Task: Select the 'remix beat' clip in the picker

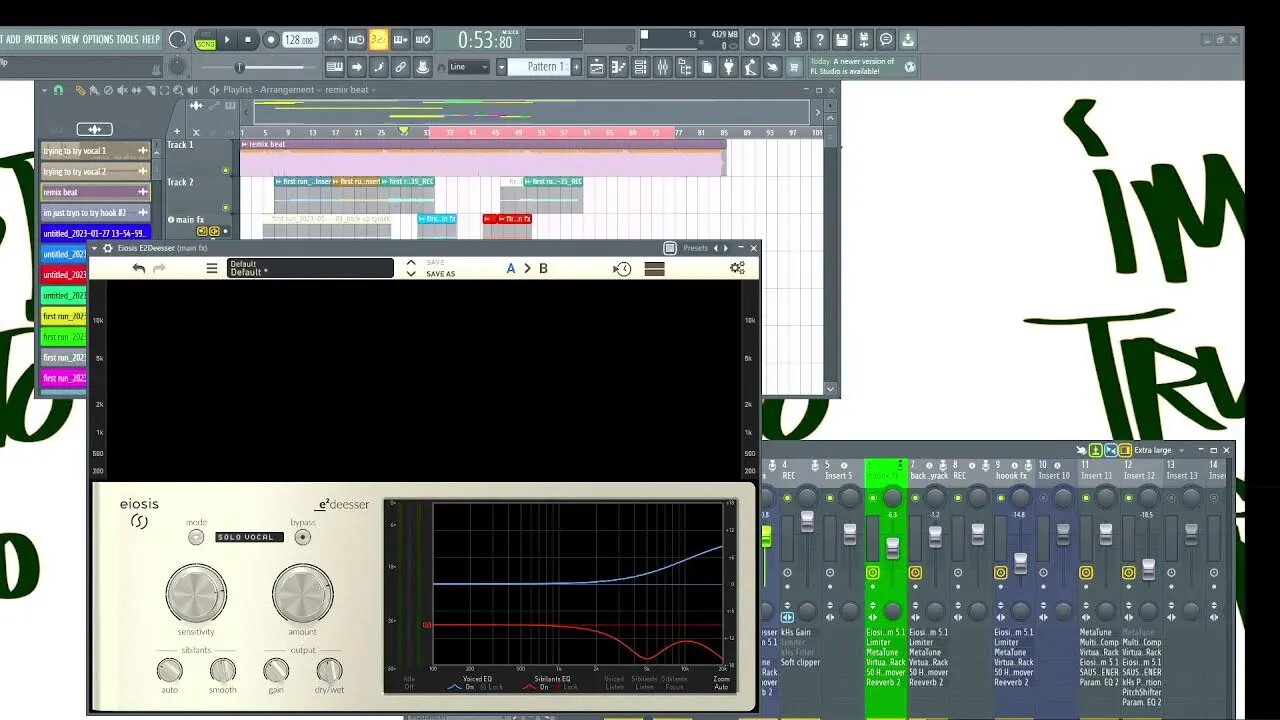Action: coord(95,192)
